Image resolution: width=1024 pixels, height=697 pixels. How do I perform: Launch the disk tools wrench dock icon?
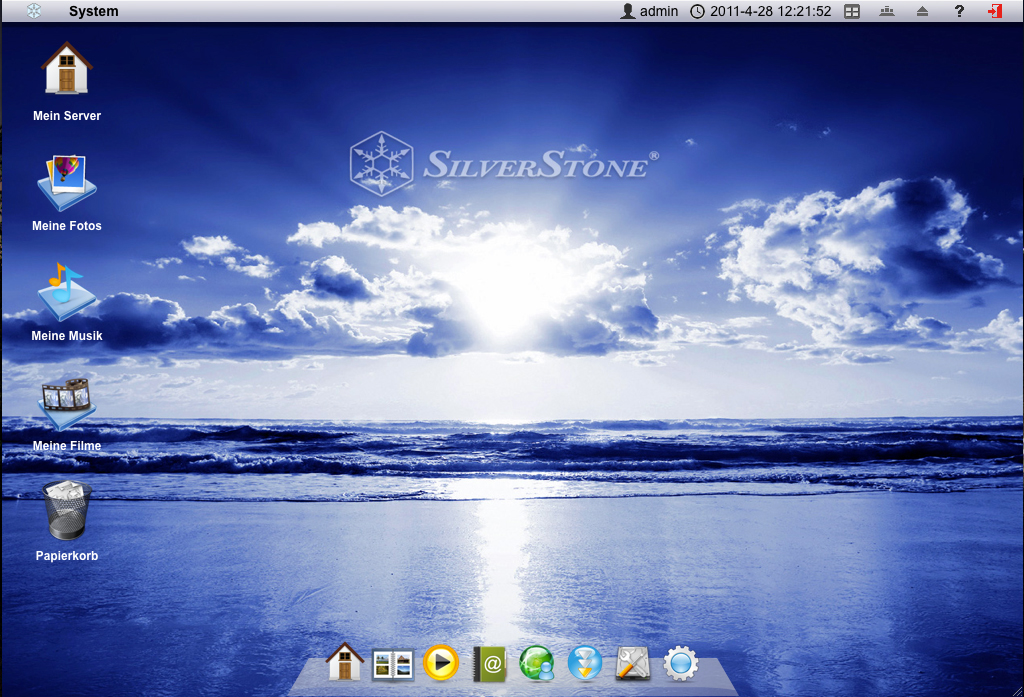[x=633, y=663]
